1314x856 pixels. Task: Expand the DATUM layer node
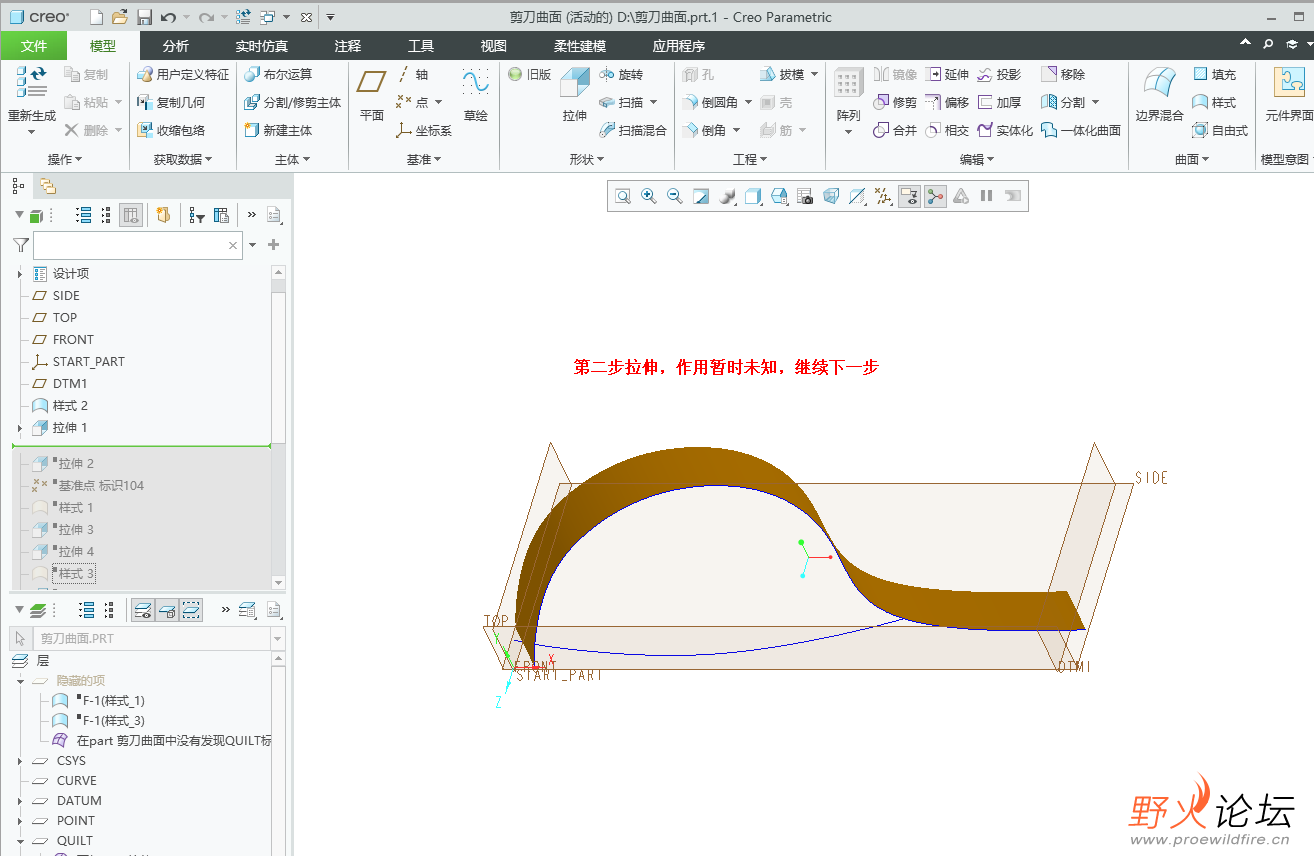click(x=20, y=801)
